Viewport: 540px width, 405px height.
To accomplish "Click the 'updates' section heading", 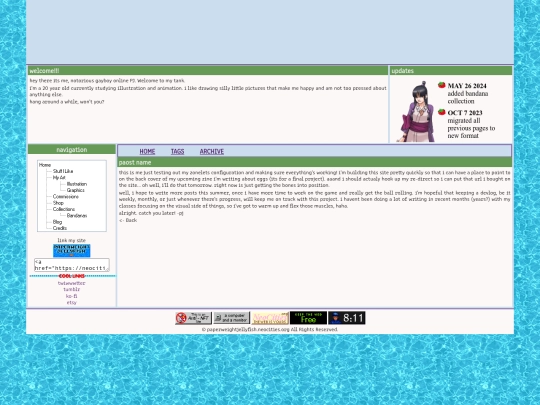I will [403, 71].
